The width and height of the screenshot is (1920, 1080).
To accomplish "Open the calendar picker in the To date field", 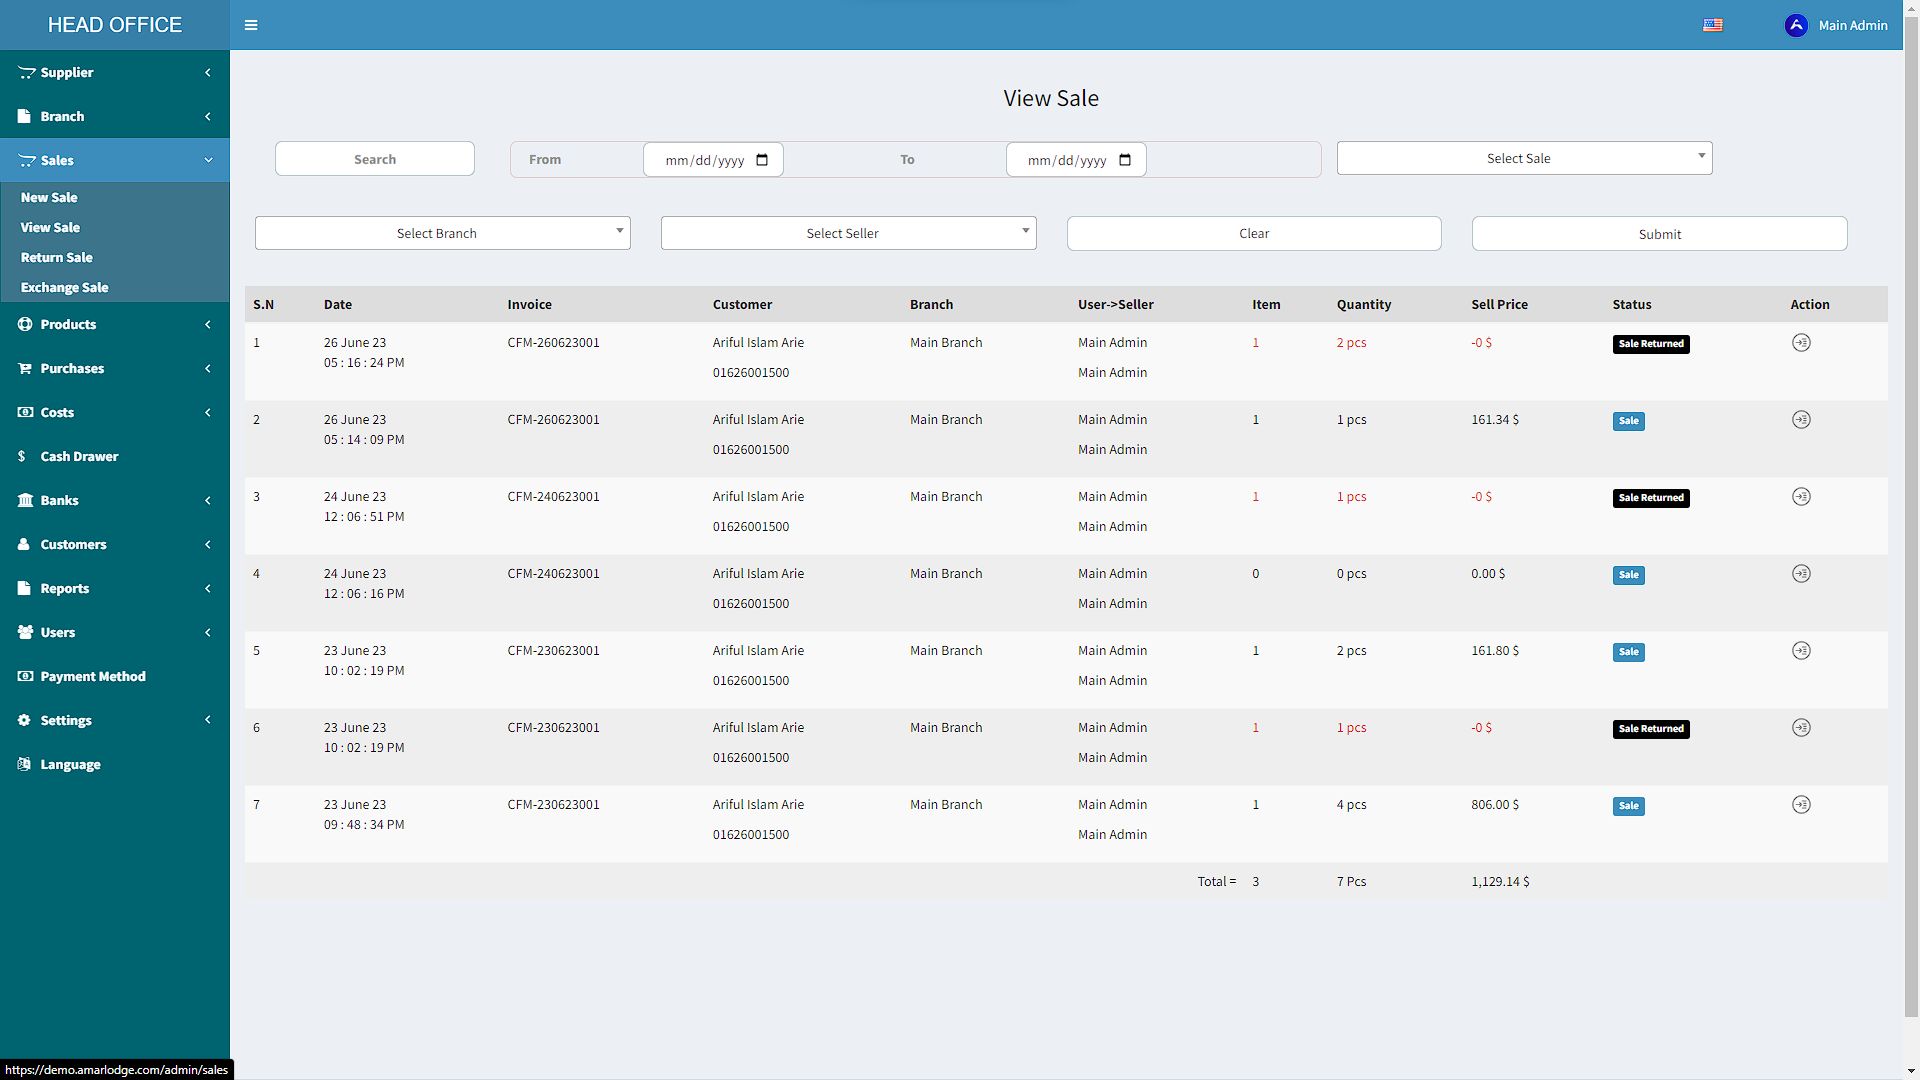I will [1125, 160].
